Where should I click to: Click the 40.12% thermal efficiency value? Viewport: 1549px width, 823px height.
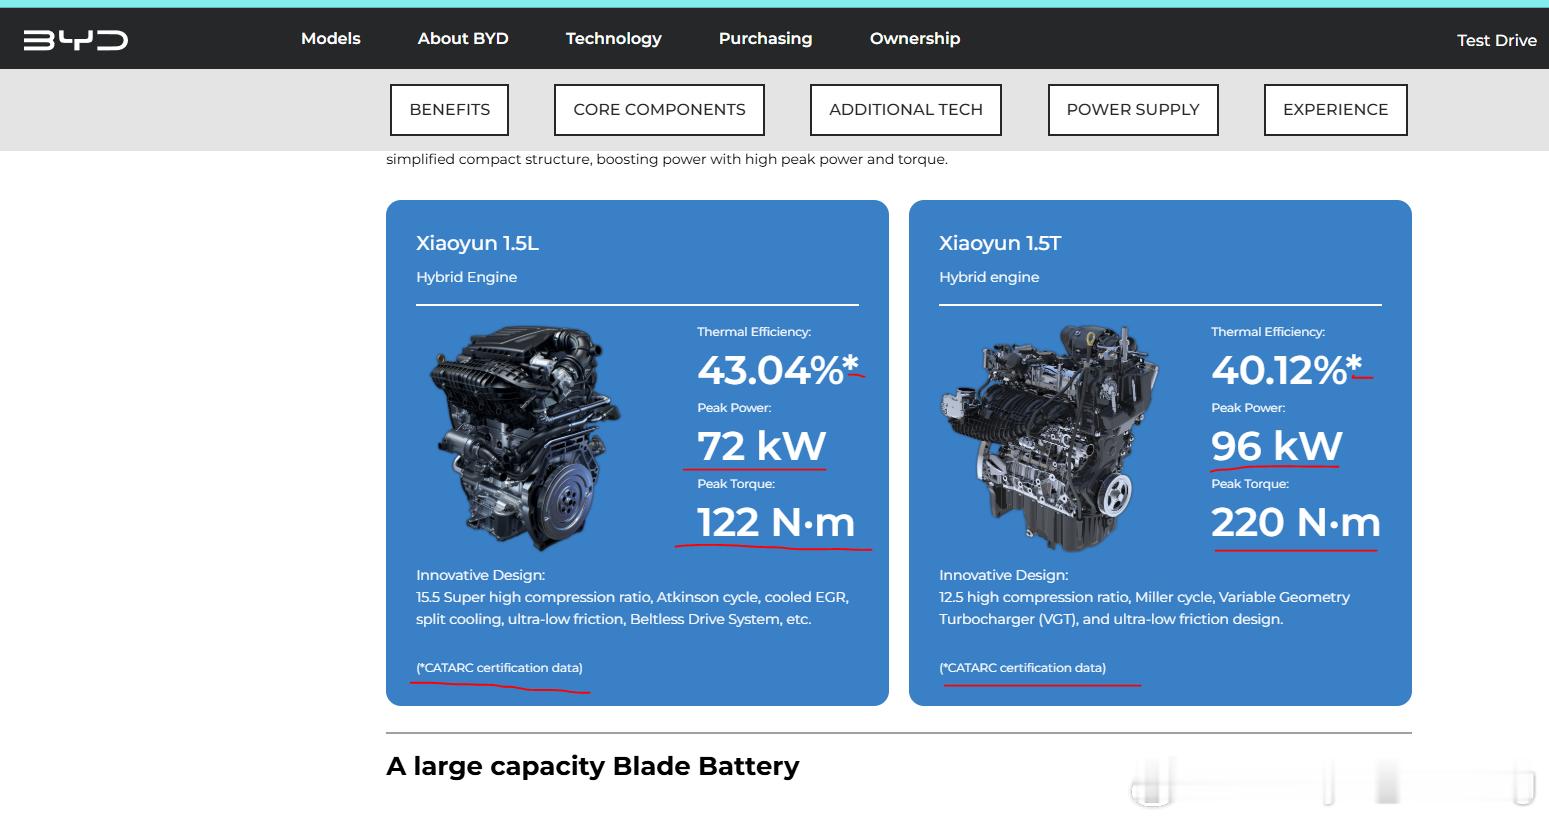pos(1287,370)
